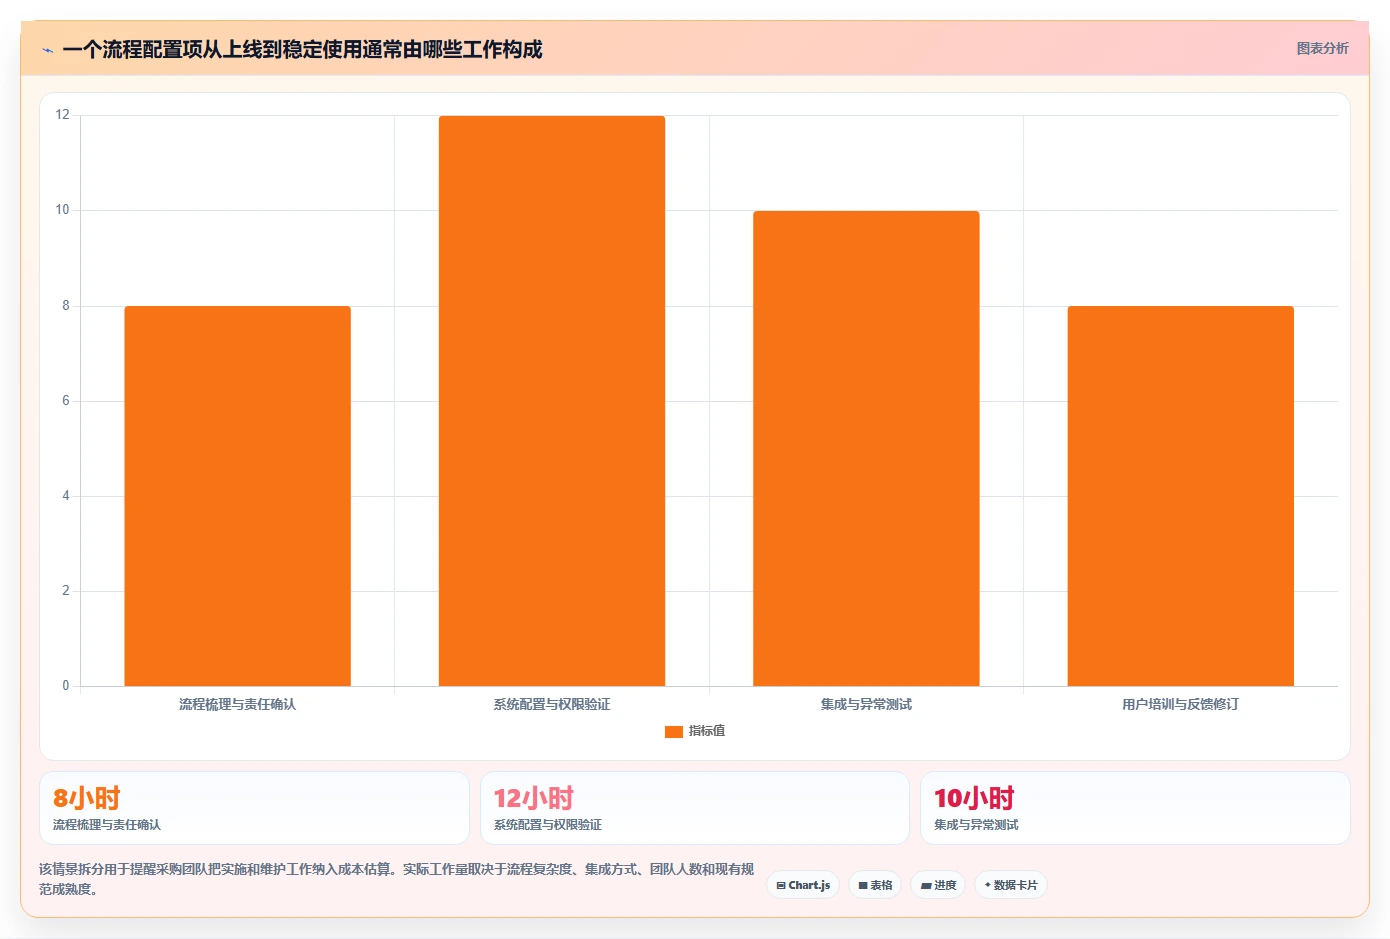This screenshot has width=1390, height=939.
Task: Click x-axis label 系统配置与权限验证
Action: tap(552, 704)
